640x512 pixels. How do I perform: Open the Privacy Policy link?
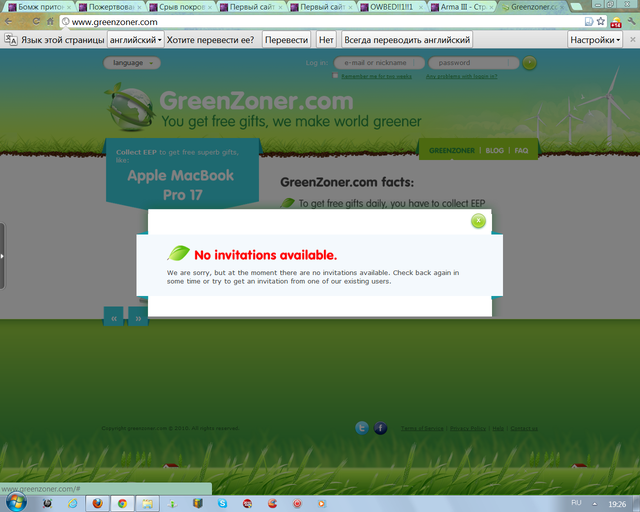coord(468,428)
